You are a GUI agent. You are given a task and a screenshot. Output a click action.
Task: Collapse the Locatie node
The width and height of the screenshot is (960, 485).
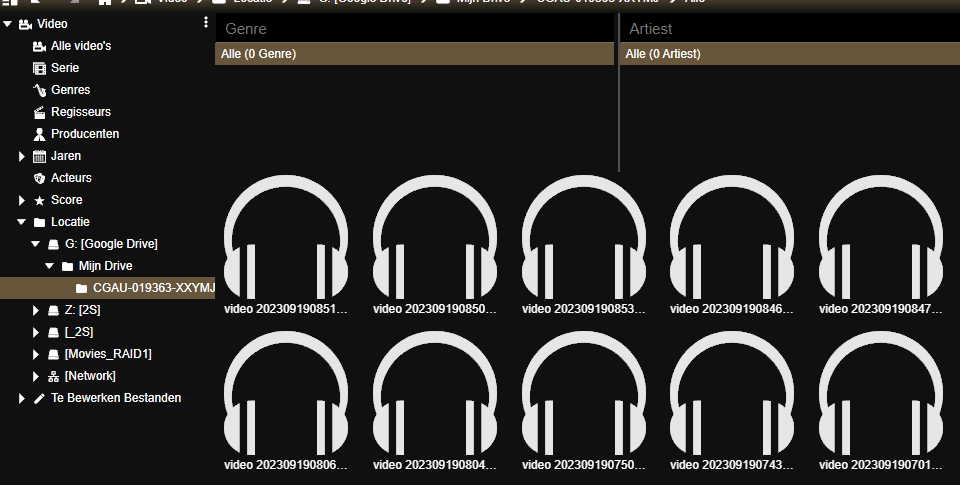[x=21, y=222]
